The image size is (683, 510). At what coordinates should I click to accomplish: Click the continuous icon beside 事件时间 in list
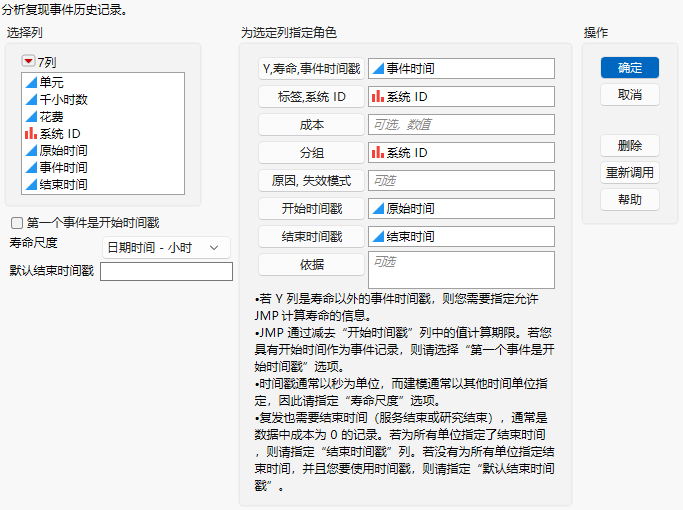[x=31, y=167]
